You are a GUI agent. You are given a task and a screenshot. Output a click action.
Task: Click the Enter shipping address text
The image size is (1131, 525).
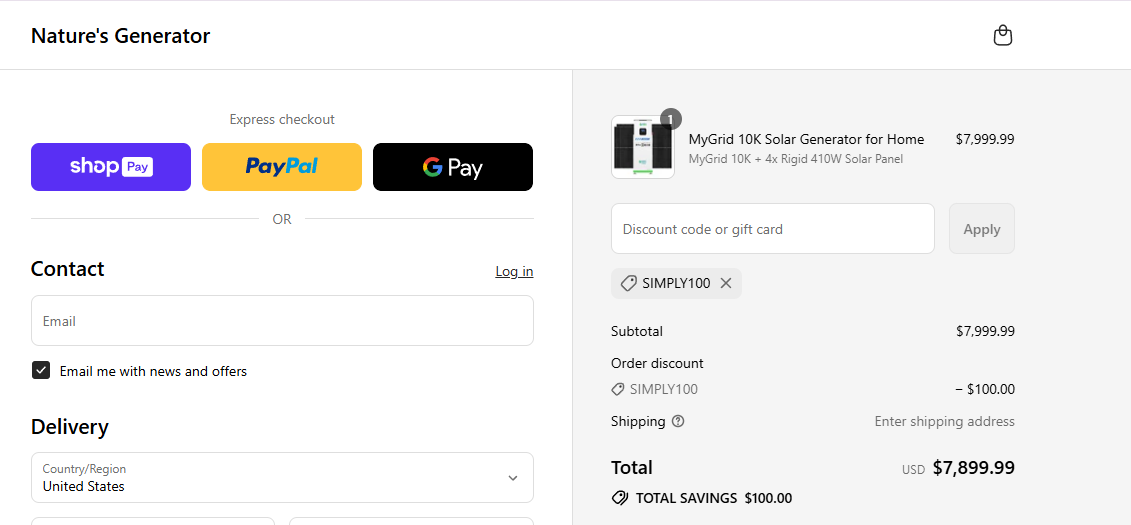point(945,421)
